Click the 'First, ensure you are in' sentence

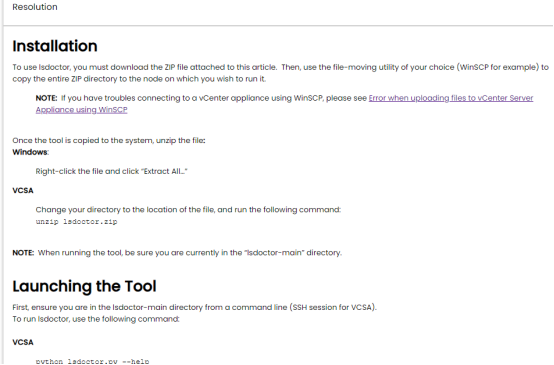(x=195, y=307)
